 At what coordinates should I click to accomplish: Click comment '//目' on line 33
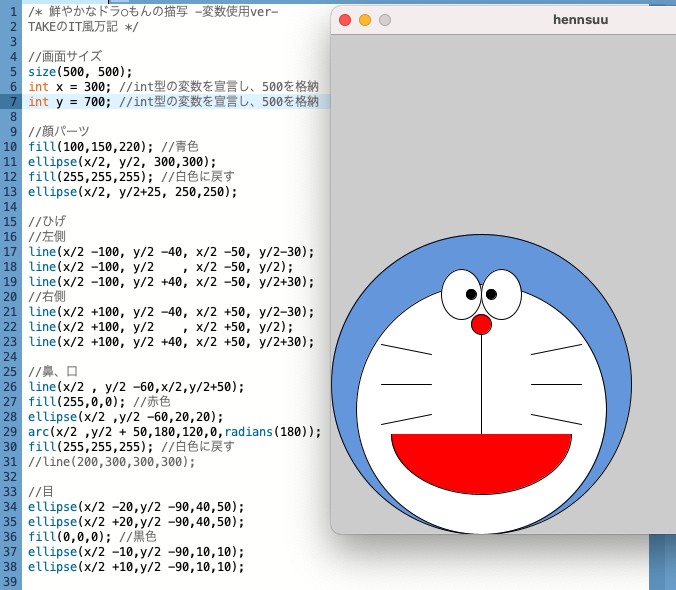tap(41, 492)
